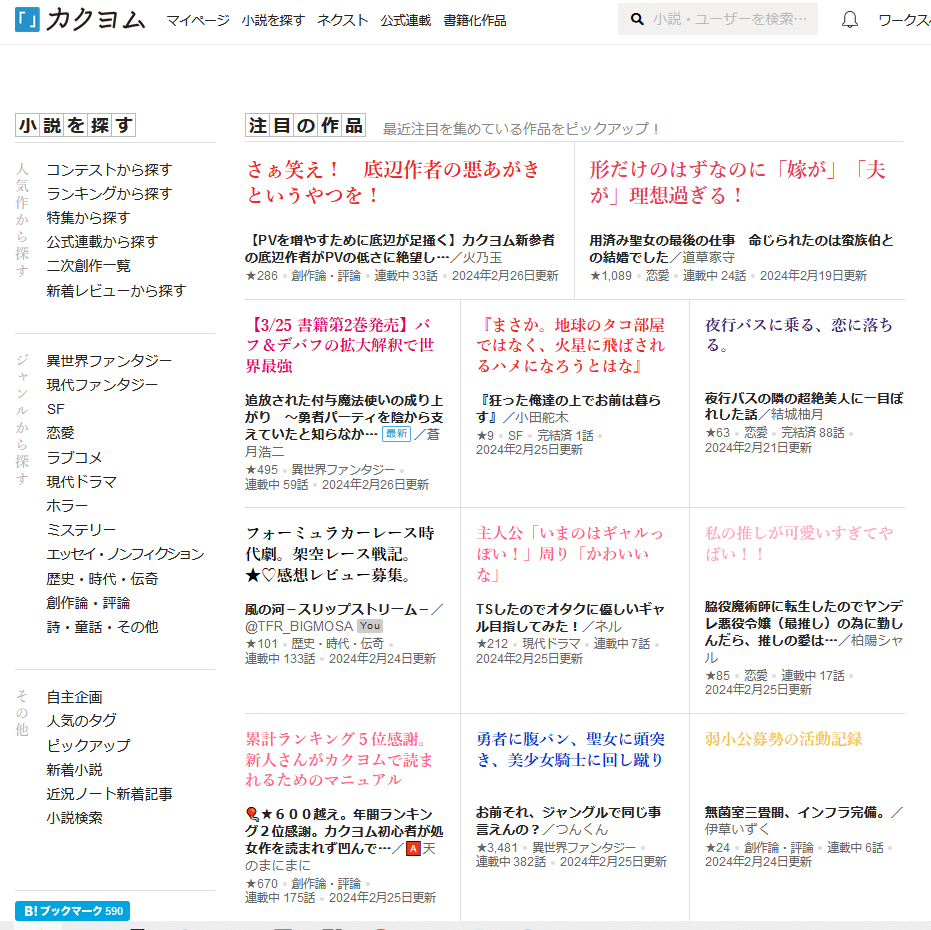Select 公式連載 in the header menu

406,20
